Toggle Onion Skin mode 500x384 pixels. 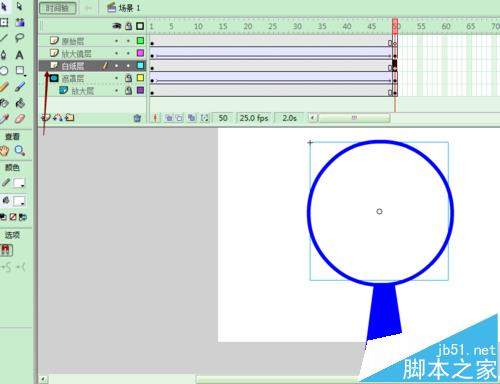point(169,118)
